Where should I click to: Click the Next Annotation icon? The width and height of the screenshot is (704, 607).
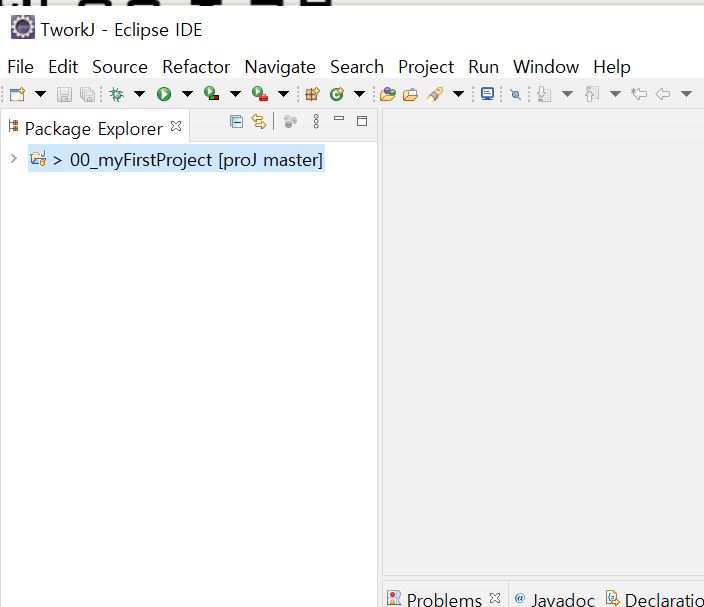pyautogui.click(x=544, y=94)
